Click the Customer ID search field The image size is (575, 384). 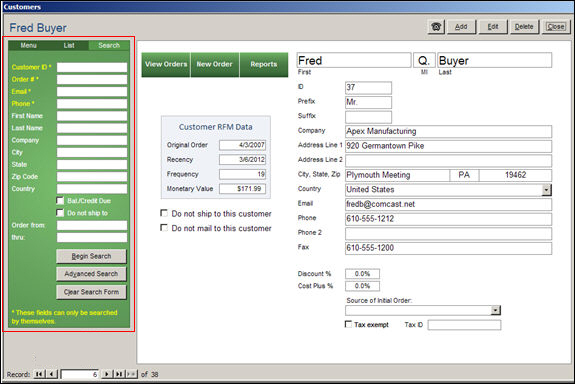[92, 67]
